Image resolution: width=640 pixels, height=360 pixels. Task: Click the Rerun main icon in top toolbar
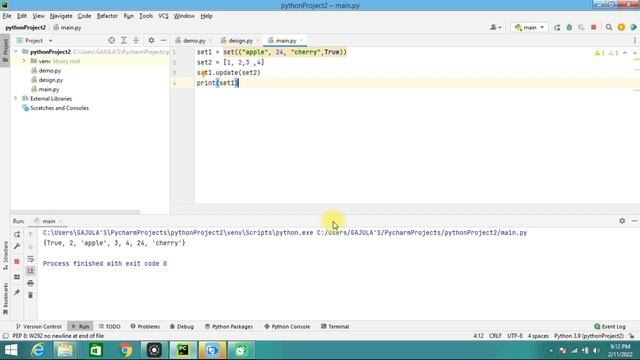coord(557,27)
